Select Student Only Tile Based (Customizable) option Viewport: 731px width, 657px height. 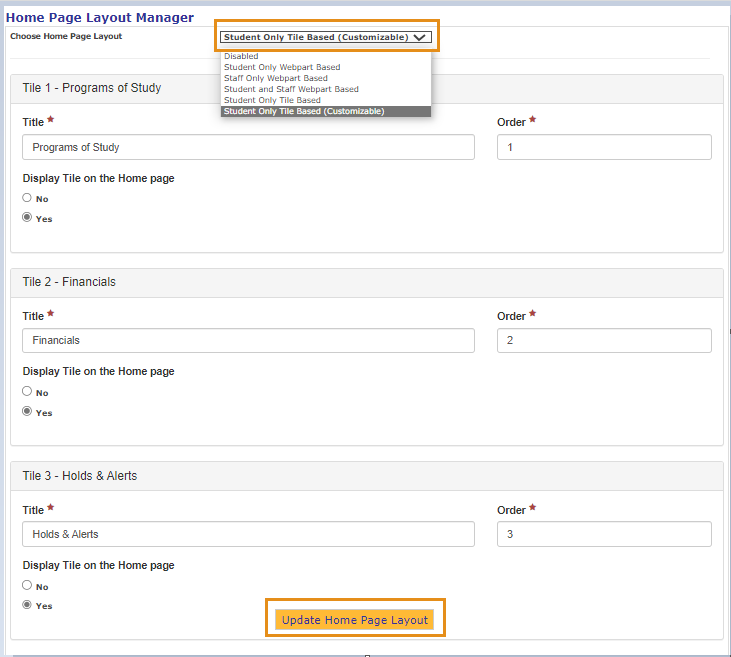[304, 111]
